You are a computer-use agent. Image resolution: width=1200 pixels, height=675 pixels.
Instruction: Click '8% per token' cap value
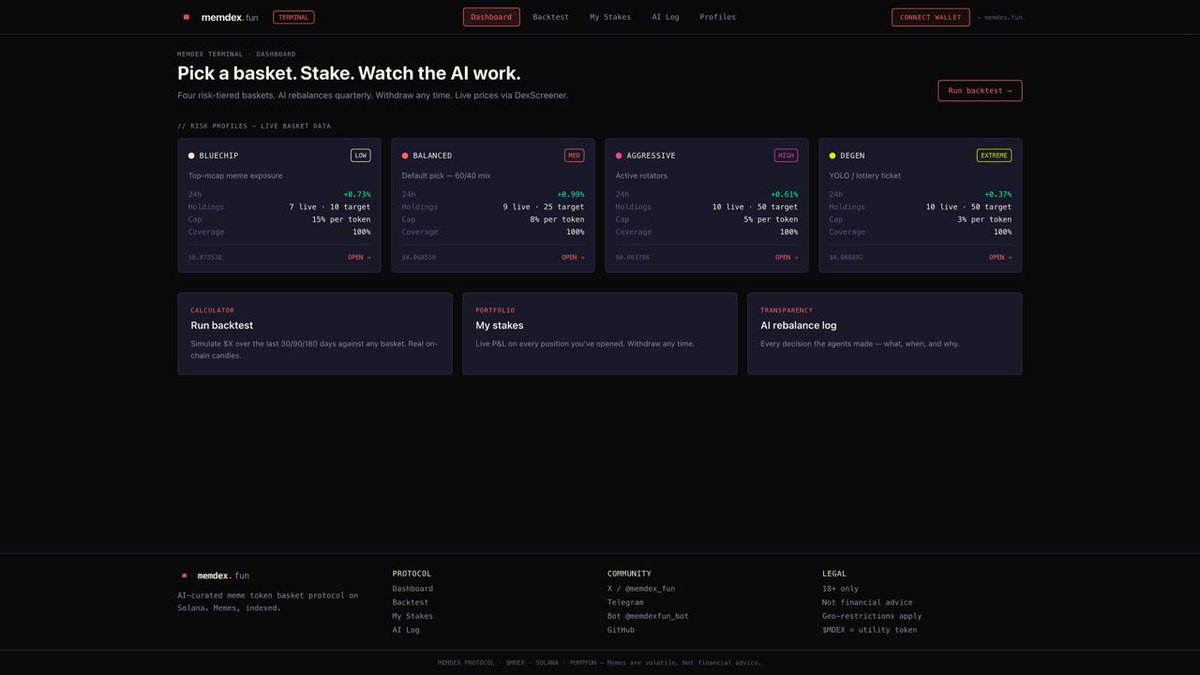pos(557,219)
